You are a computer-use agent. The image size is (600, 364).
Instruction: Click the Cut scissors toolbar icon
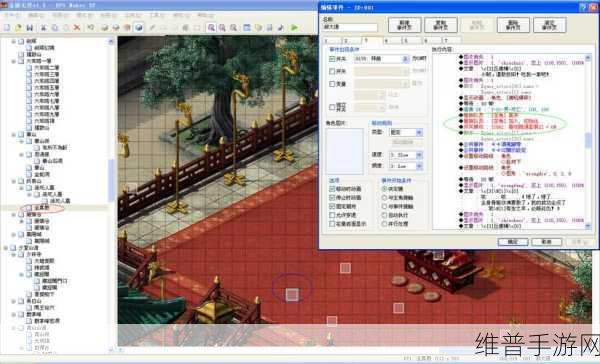click(44, 28)
